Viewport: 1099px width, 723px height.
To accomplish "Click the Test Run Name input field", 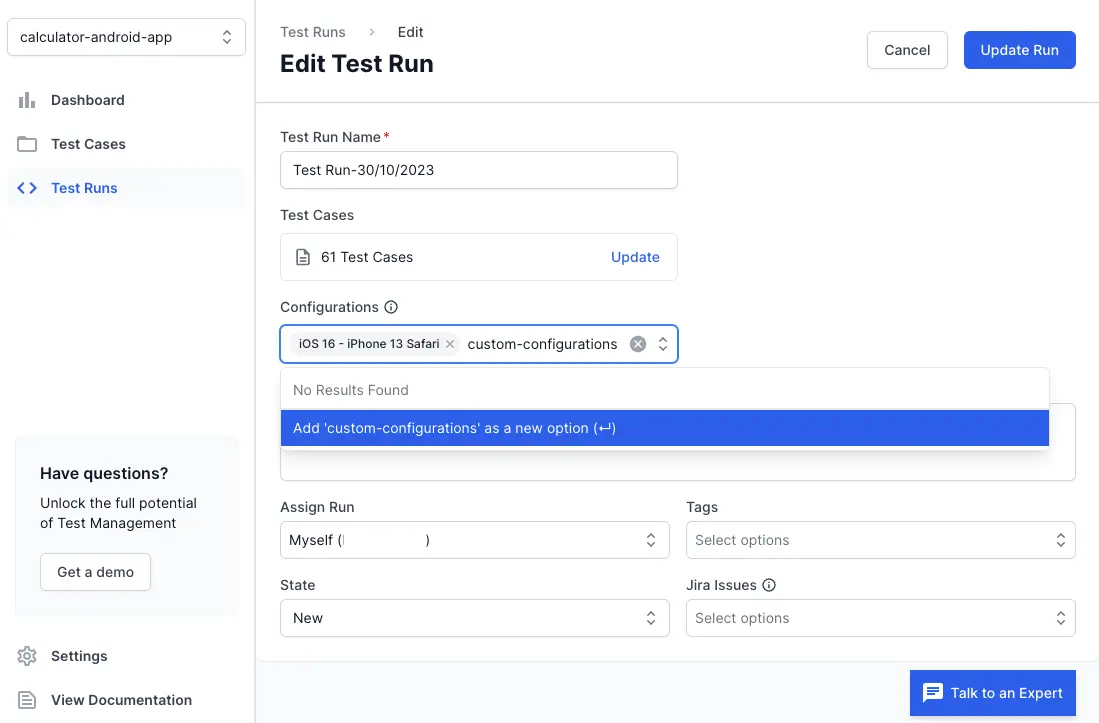I will click(478, 170).
